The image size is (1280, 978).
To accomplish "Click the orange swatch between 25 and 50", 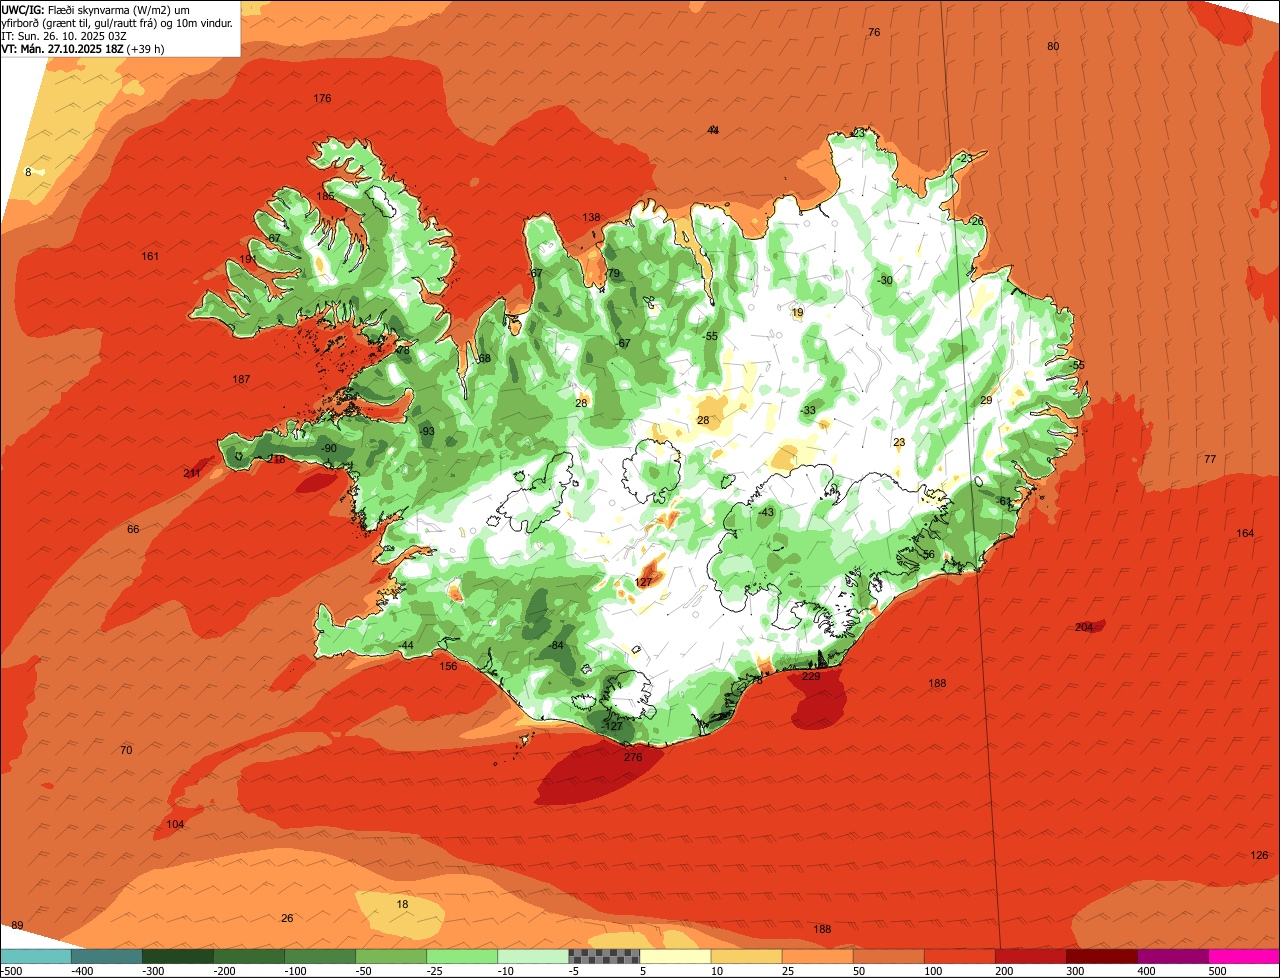I will [816, 956].
